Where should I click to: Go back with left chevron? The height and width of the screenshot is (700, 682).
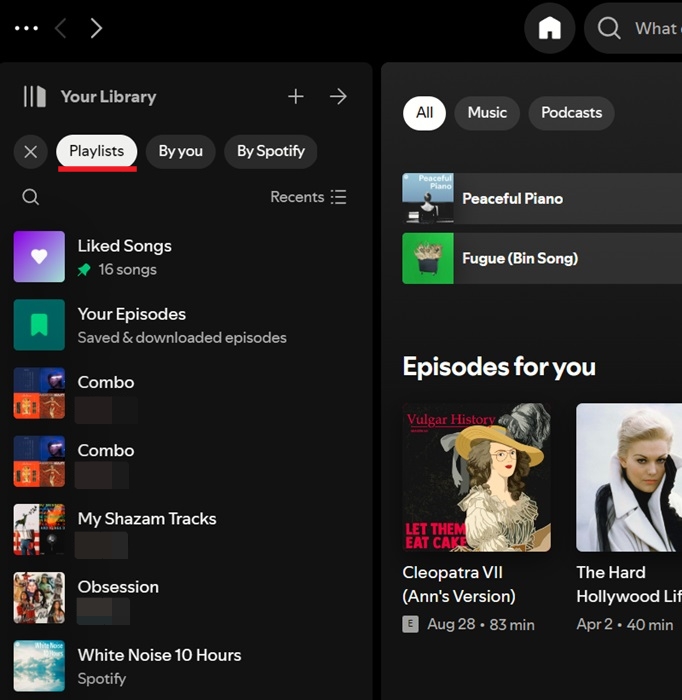tap(61, 28)
